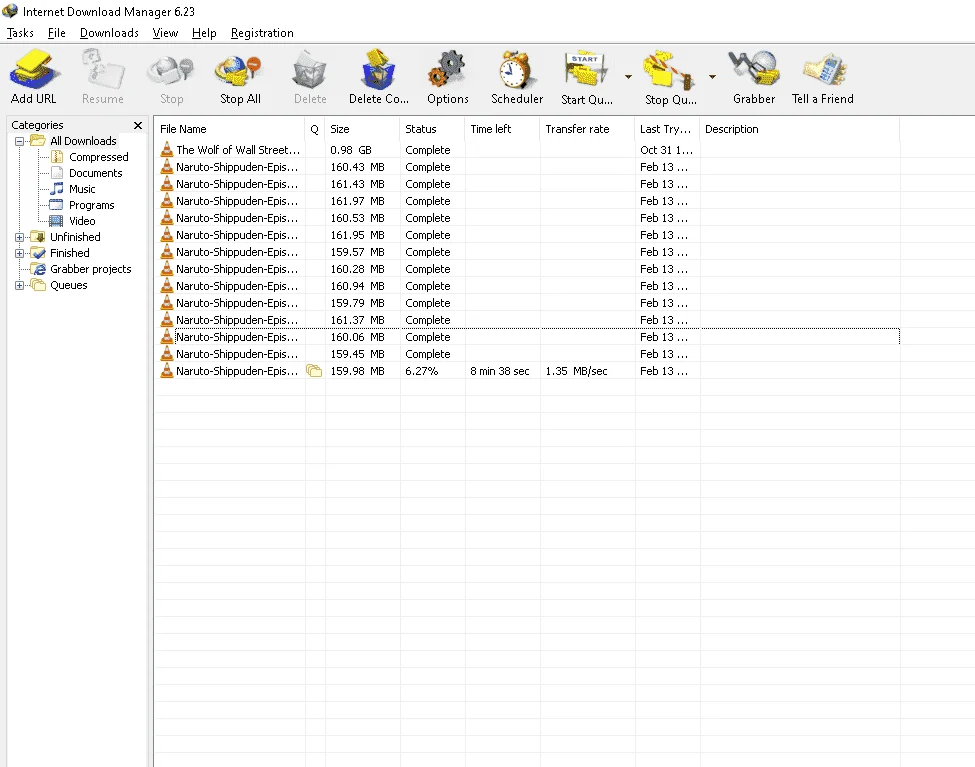
Task: Sort by Size column header
Action: click(362, 129)
